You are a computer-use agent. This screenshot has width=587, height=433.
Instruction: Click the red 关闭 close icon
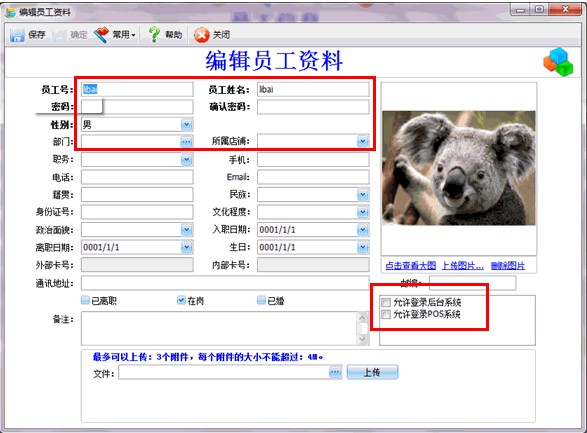[x=201, y=35]
